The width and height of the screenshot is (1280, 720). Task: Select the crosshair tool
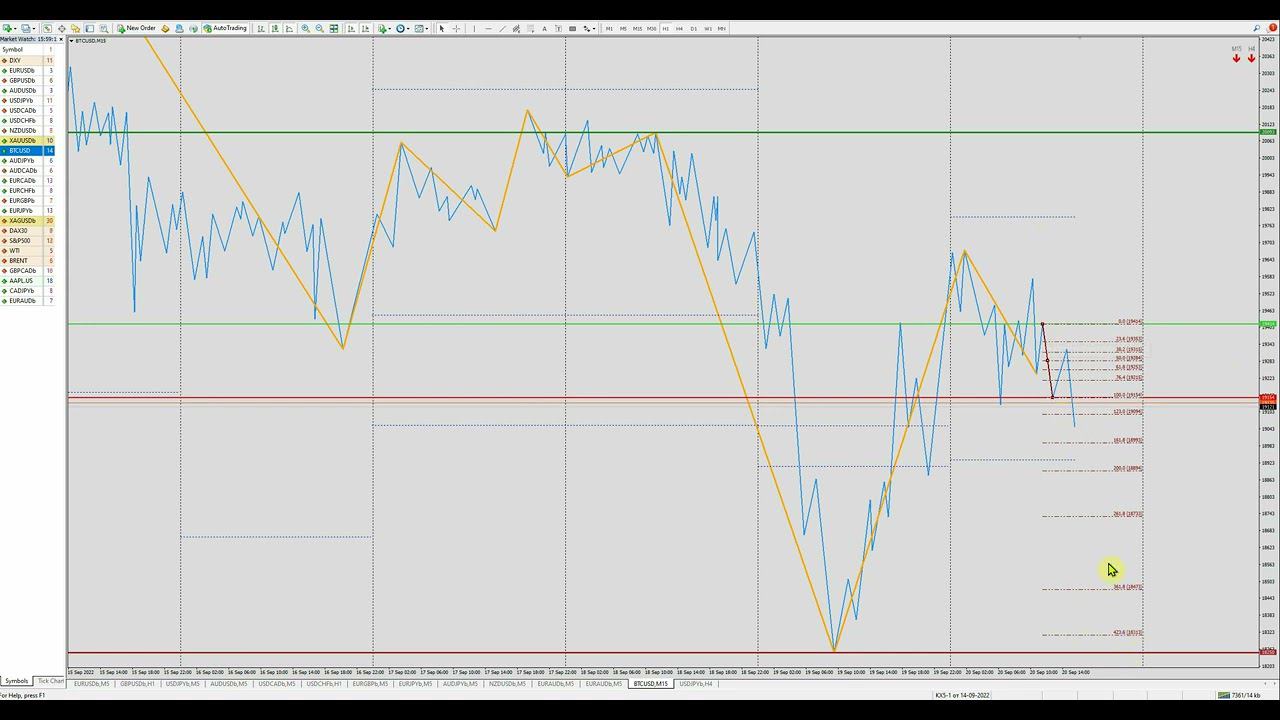point(456,28)
